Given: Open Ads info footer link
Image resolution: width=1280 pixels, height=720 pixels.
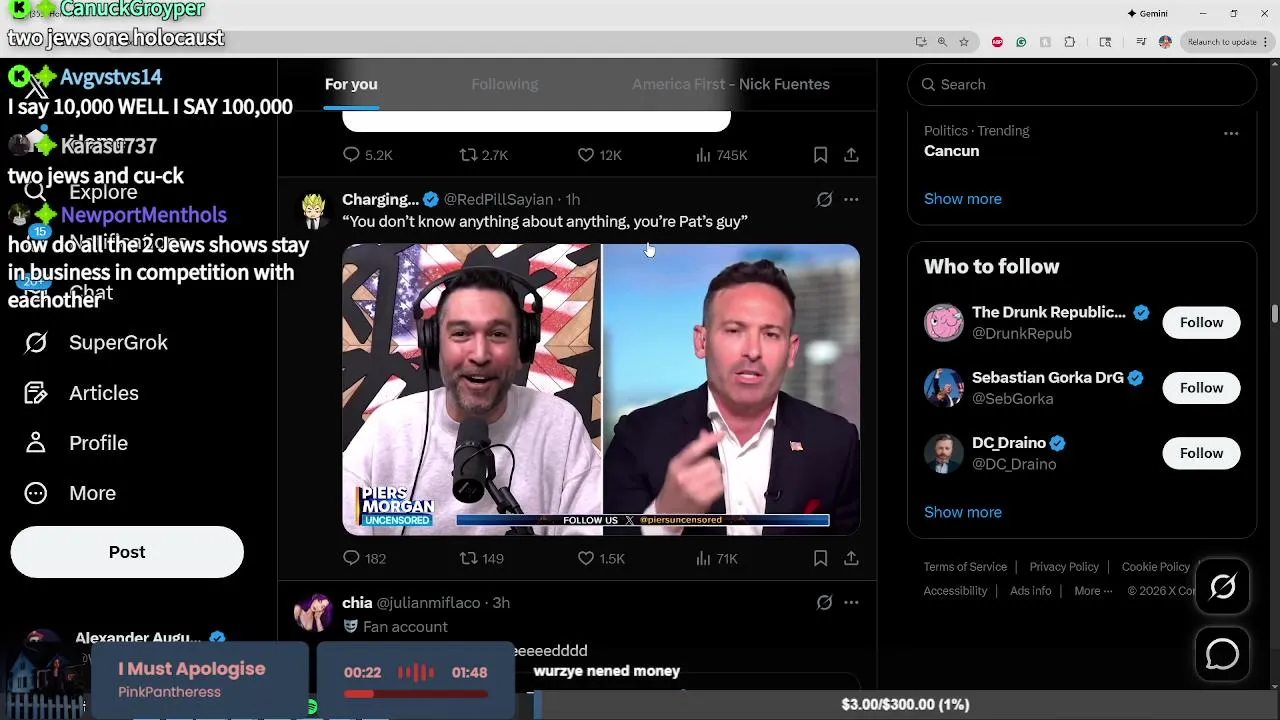Looking at the screenshot, I should 1030,591.
